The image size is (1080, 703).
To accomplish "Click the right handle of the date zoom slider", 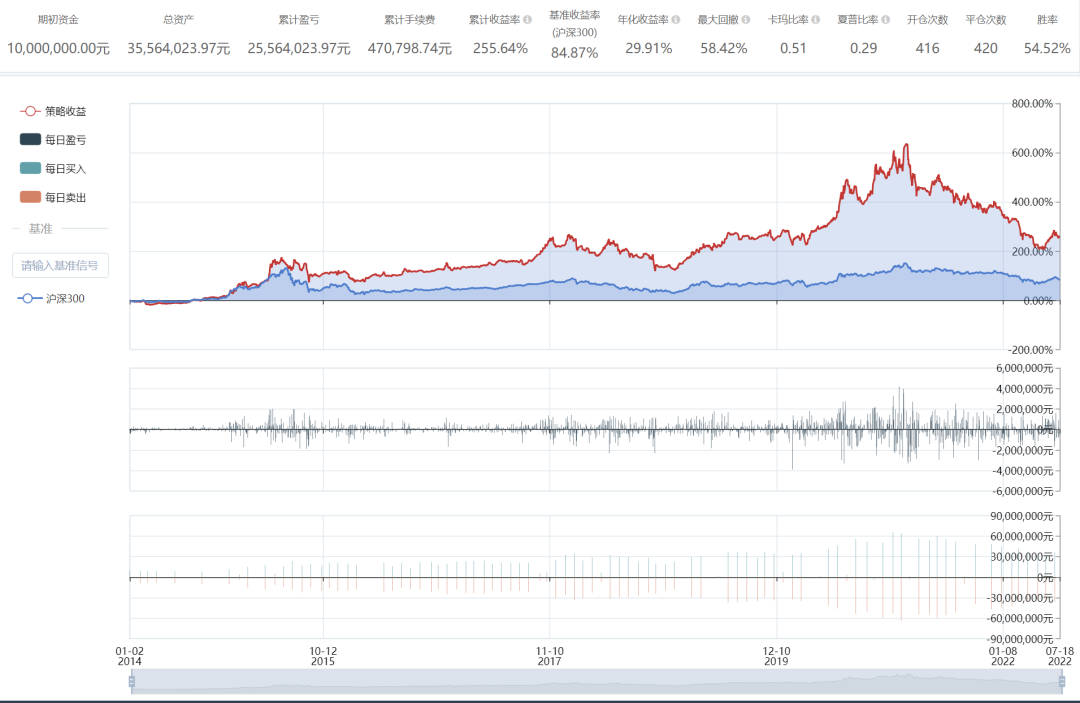I will (1062, 682).
